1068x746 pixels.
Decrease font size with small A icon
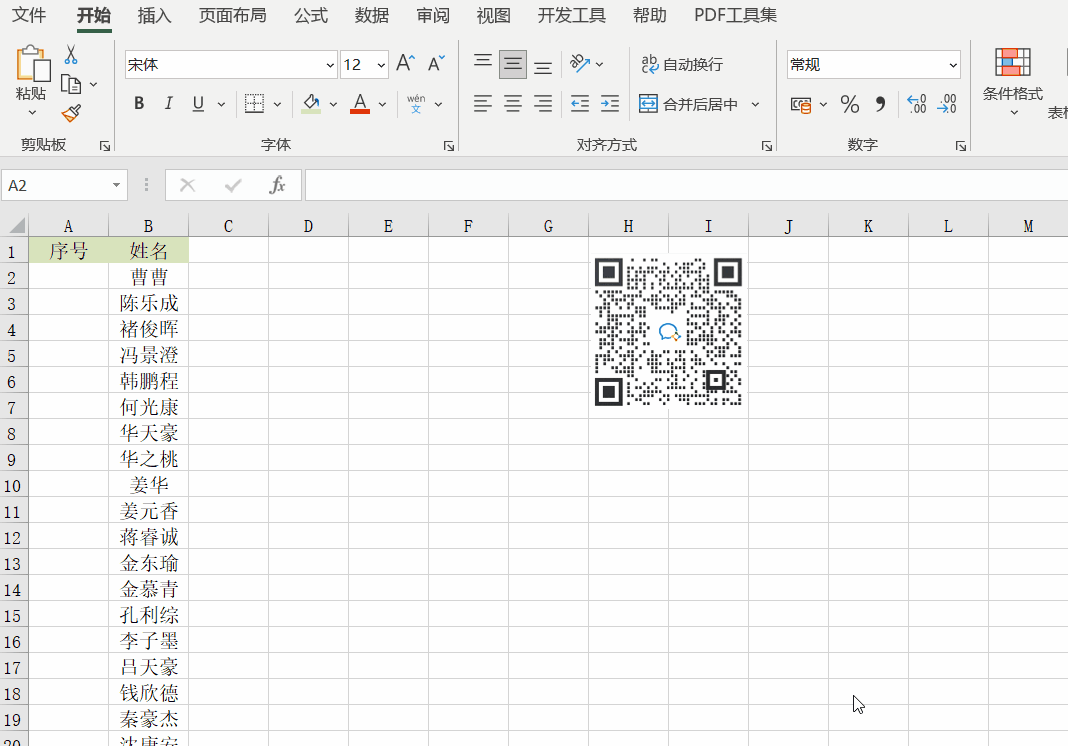click(436, 64)
